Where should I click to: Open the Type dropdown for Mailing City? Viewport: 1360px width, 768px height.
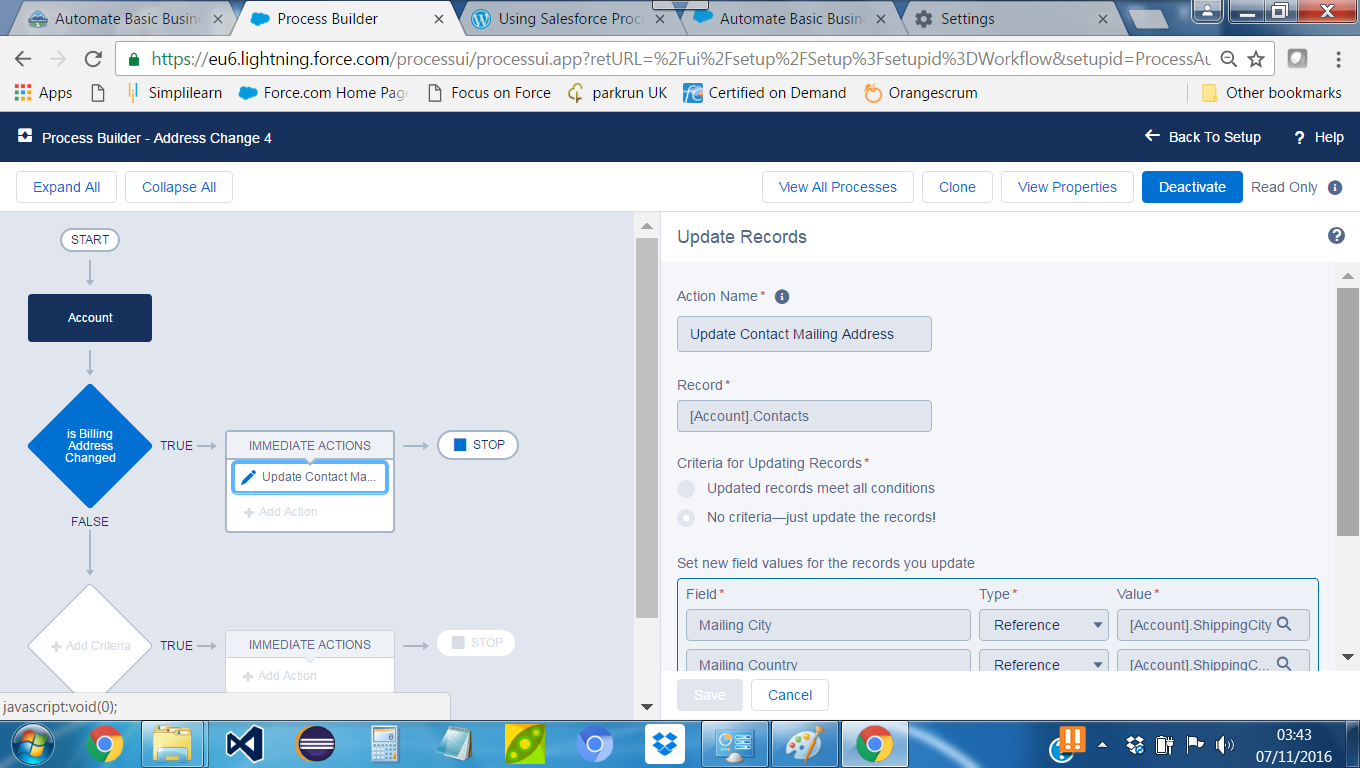tap(1044, 625)
